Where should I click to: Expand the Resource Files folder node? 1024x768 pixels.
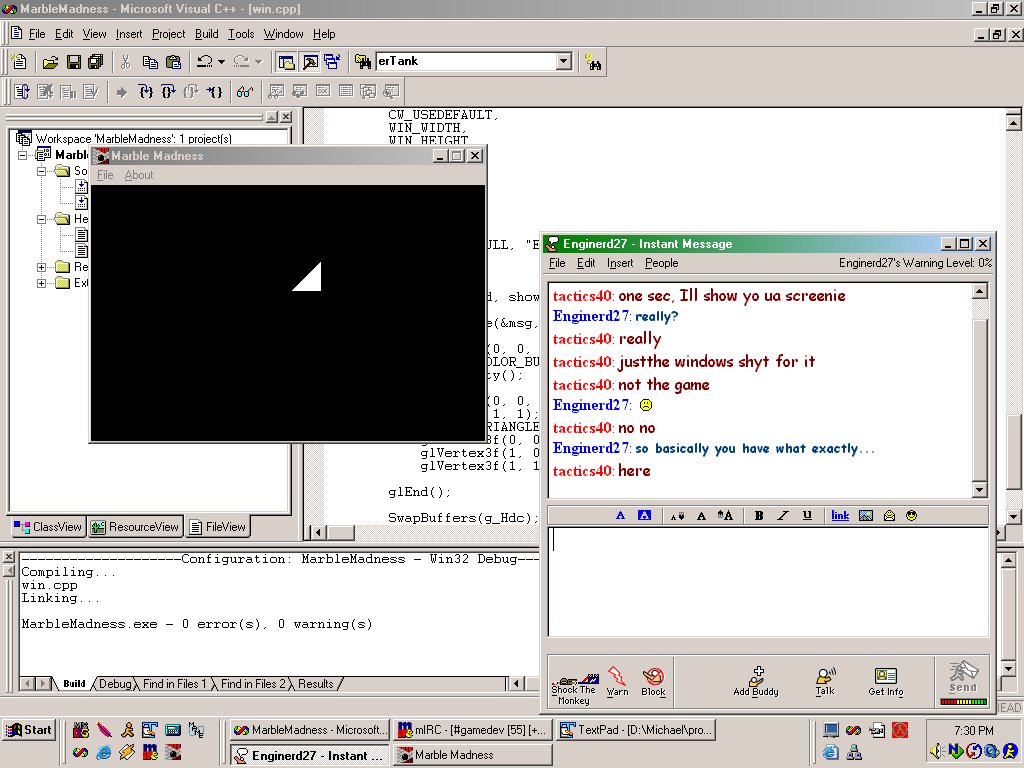pos(42,267)
